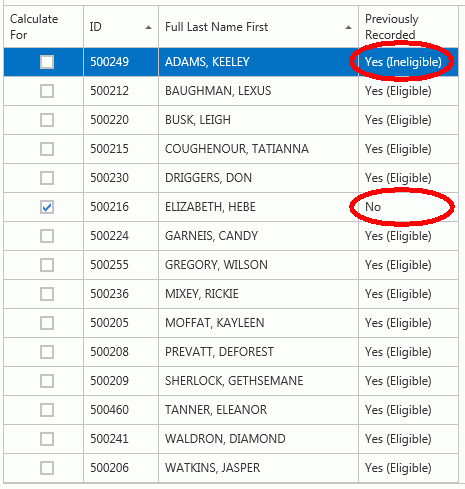Check the Calculate For box for ADAMS, KEELEY
This screenshot has height=489, width=465.
(47, 62)
